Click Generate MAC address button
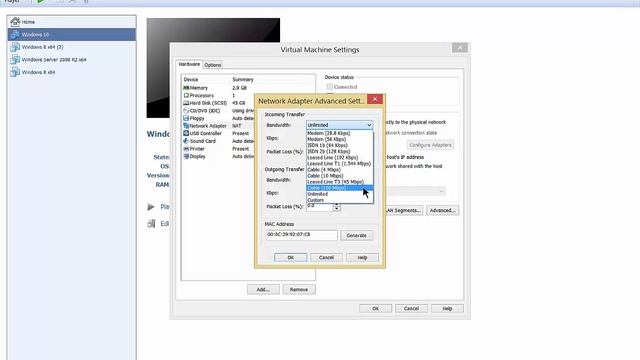 [356, 236]
